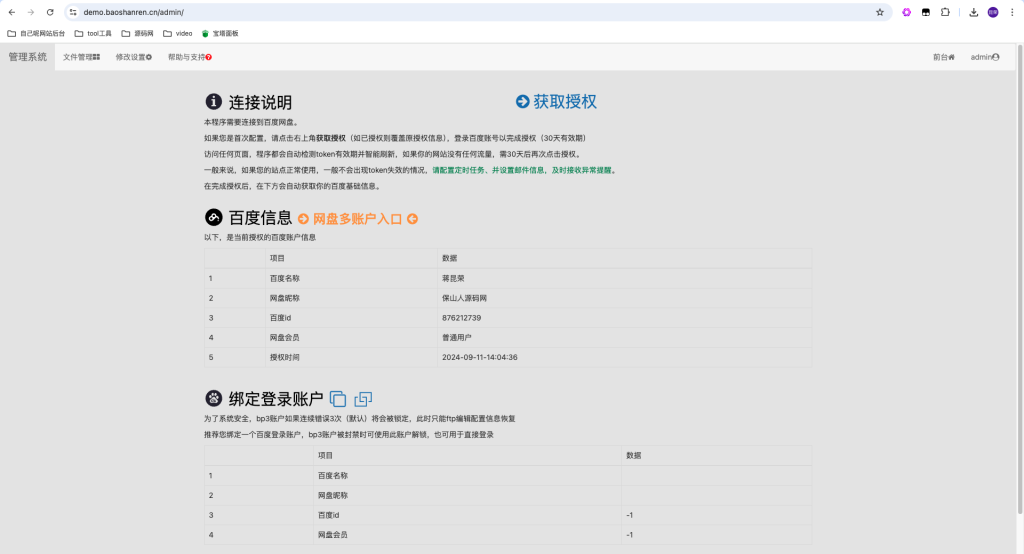This screenshot has width=1024, height=554.
Task: Open site info icon in address bar
Action: point(73,12)
